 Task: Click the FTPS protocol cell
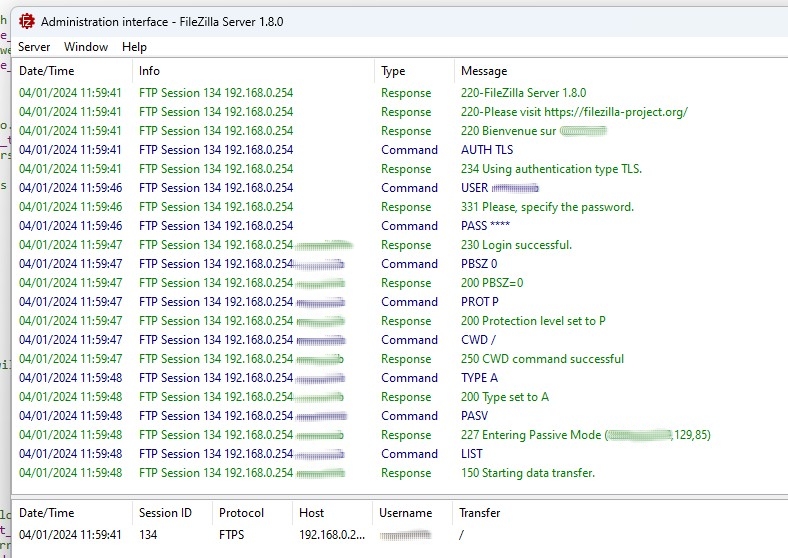(x=231, y=535)
